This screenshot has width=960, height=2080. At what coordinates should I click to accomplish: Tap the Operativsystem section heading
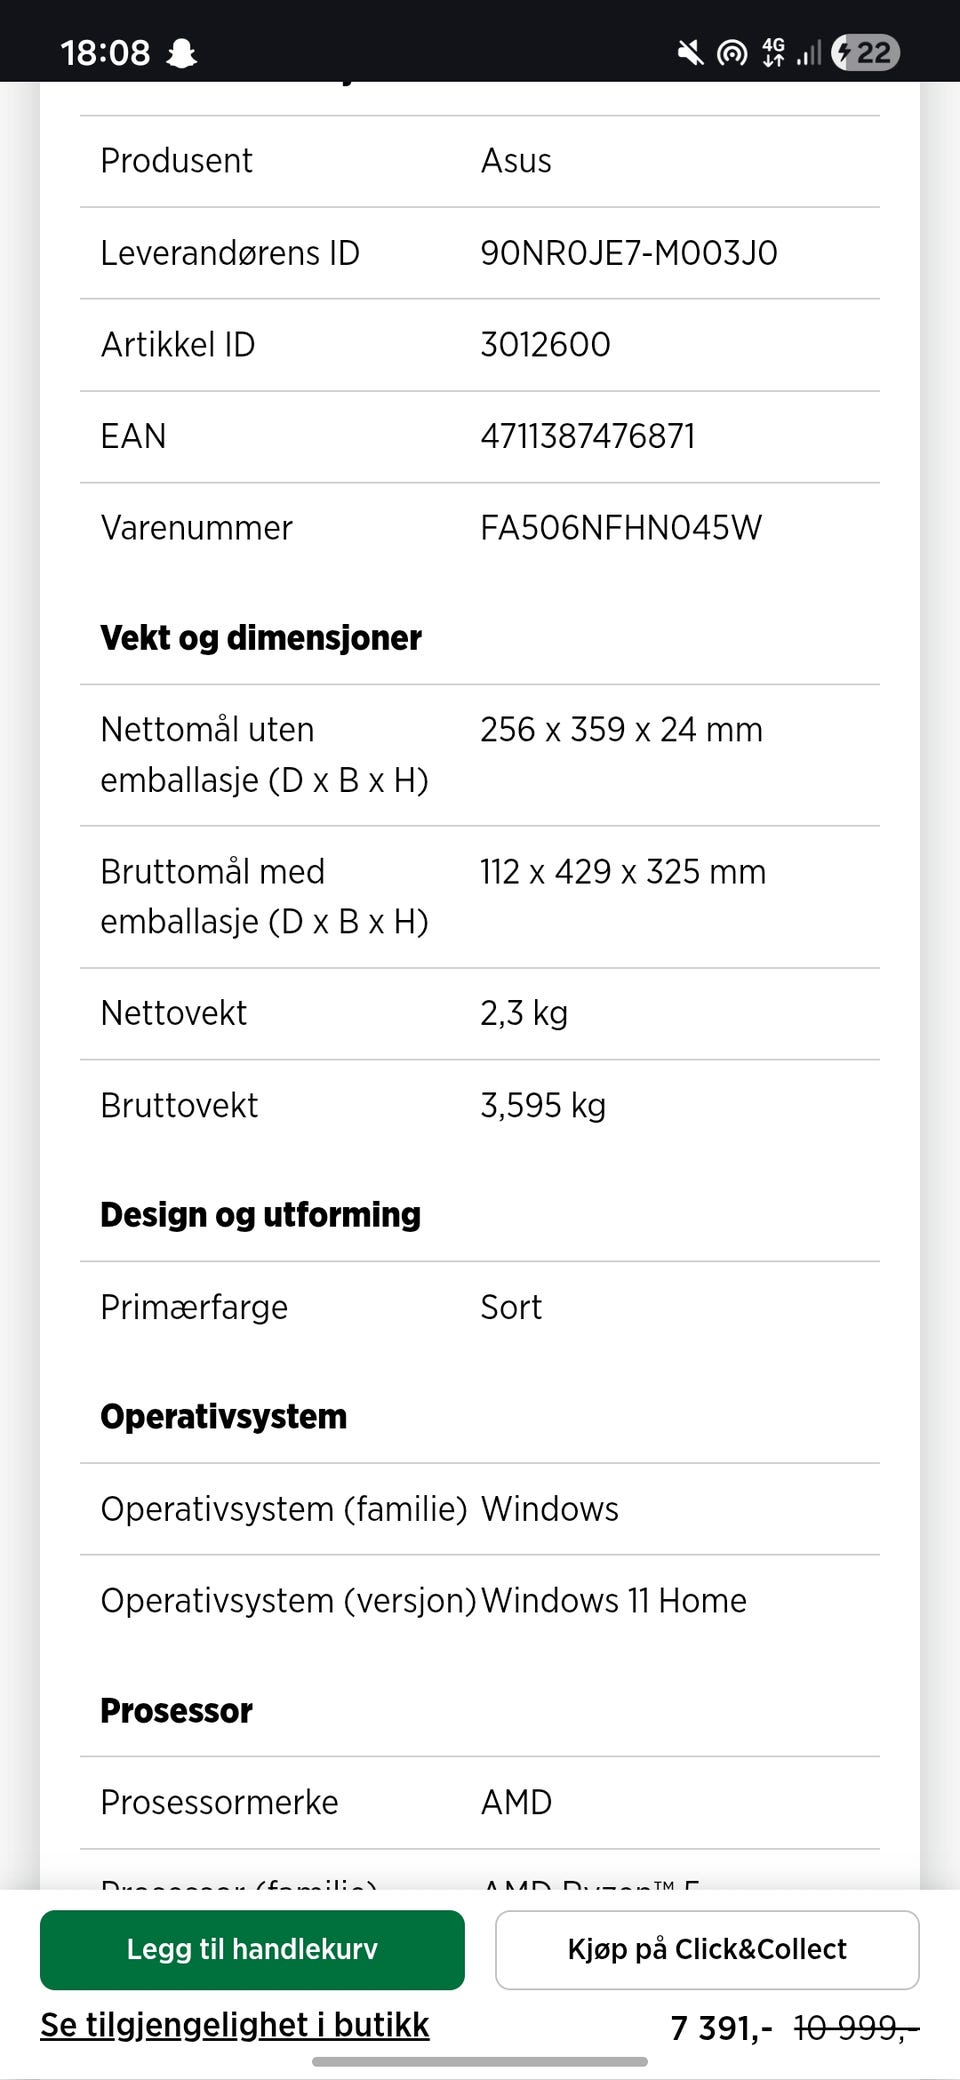click(224, 1417)
